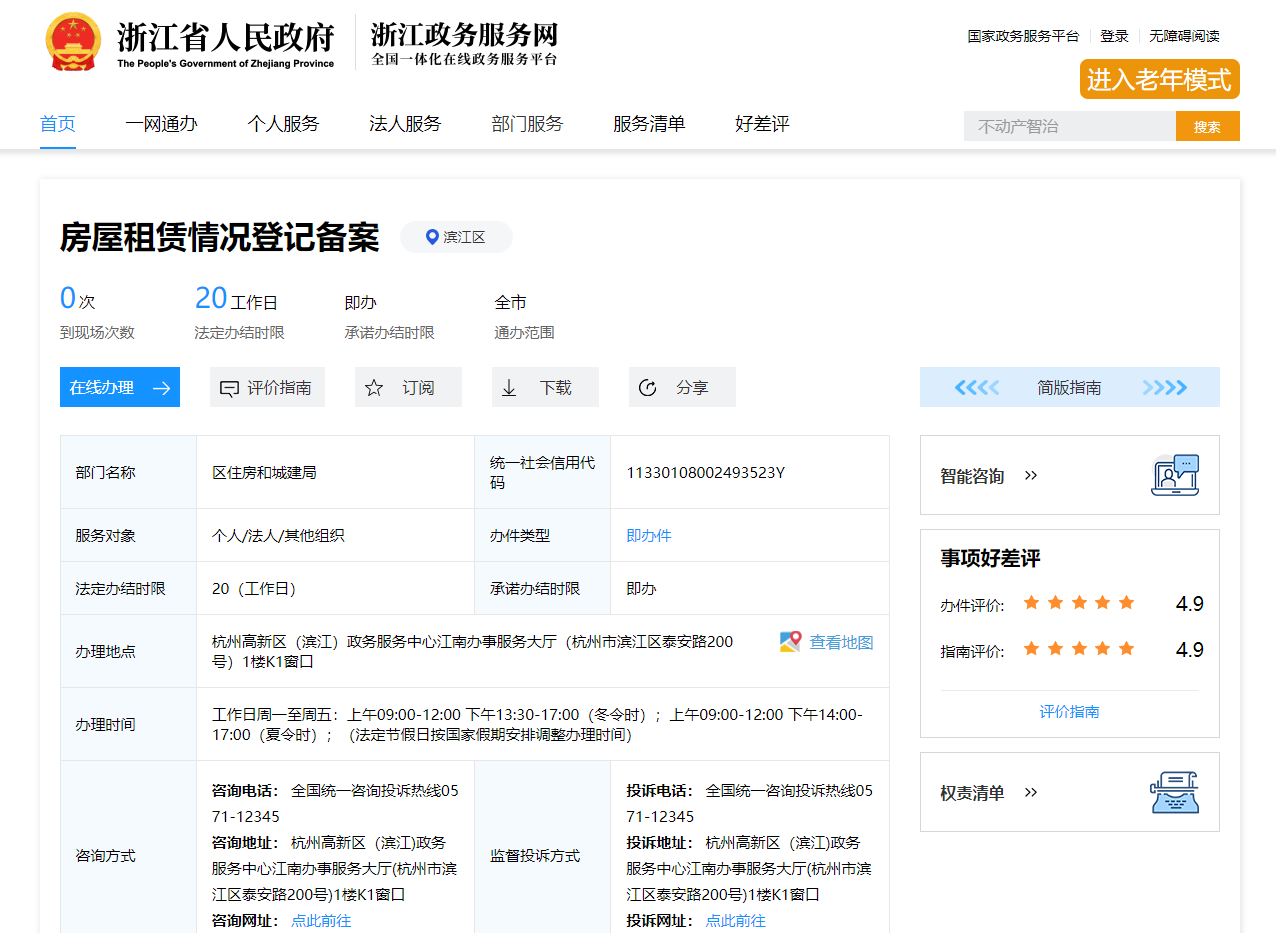Toggle 进入老年模式 elderly mode

[x=1159, y=80]
